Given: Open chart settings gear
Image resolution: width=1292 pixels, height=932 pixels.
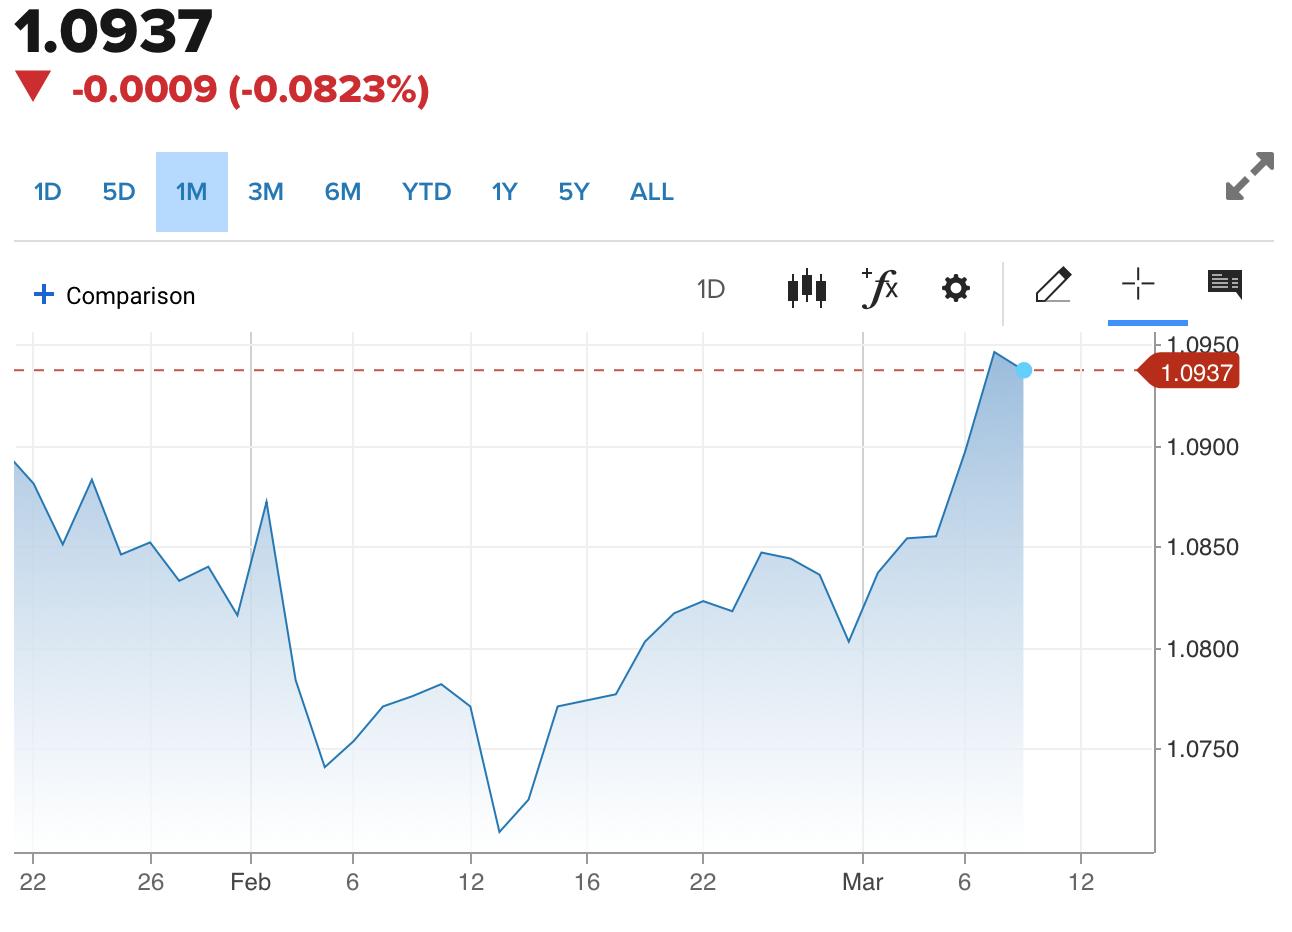Looking at the screenshot, I should (x=956, y=289).
